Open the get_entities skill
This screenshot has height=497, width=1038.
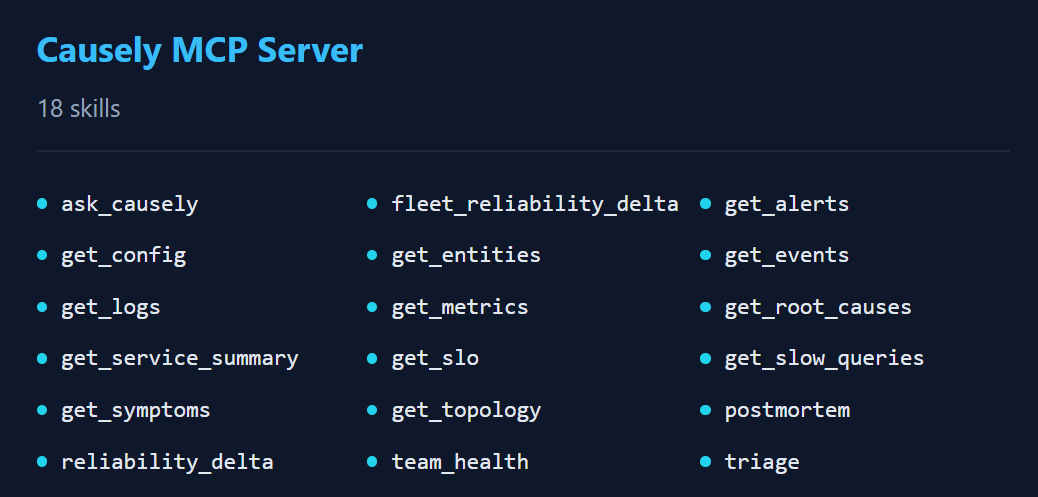tap(466, 255)
